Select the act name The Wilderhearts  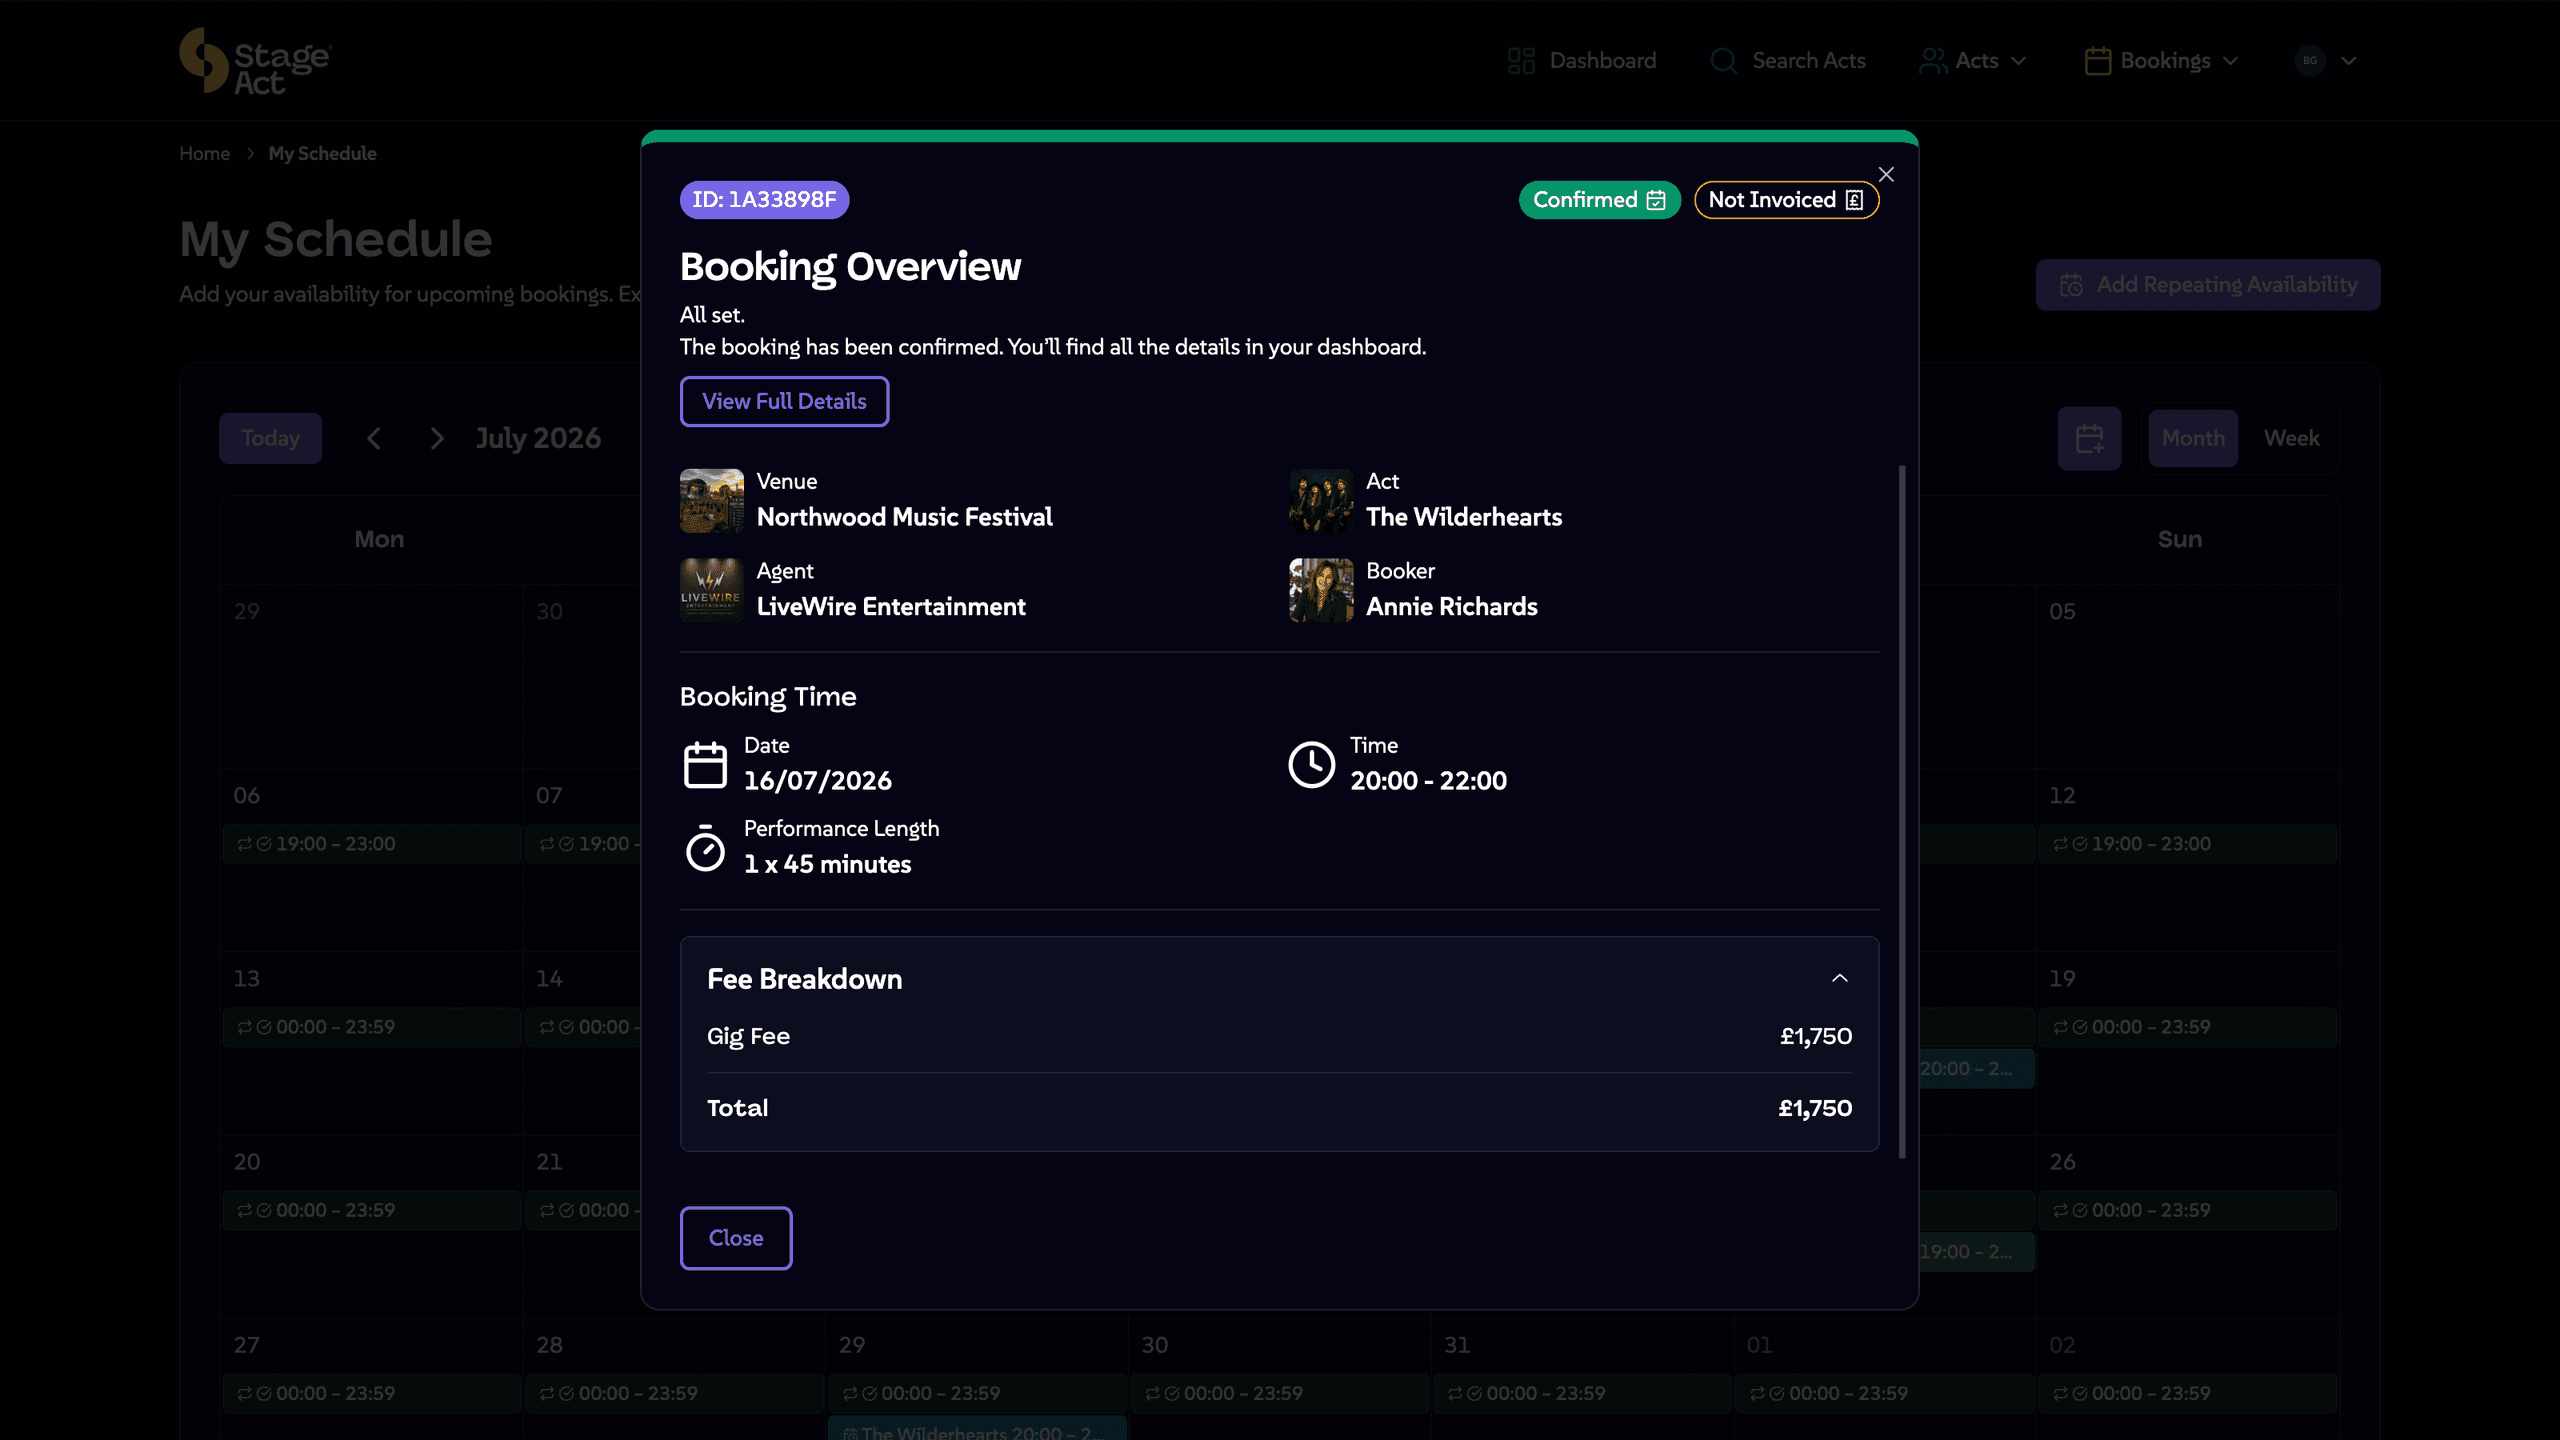click(x=1464, y=517)
